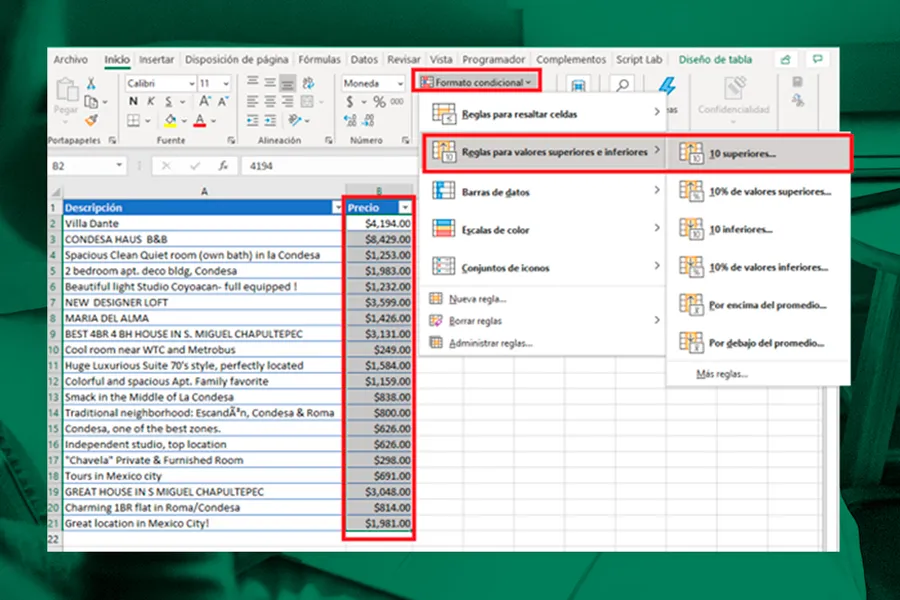Increase font size with large A icon

(204, 102)
